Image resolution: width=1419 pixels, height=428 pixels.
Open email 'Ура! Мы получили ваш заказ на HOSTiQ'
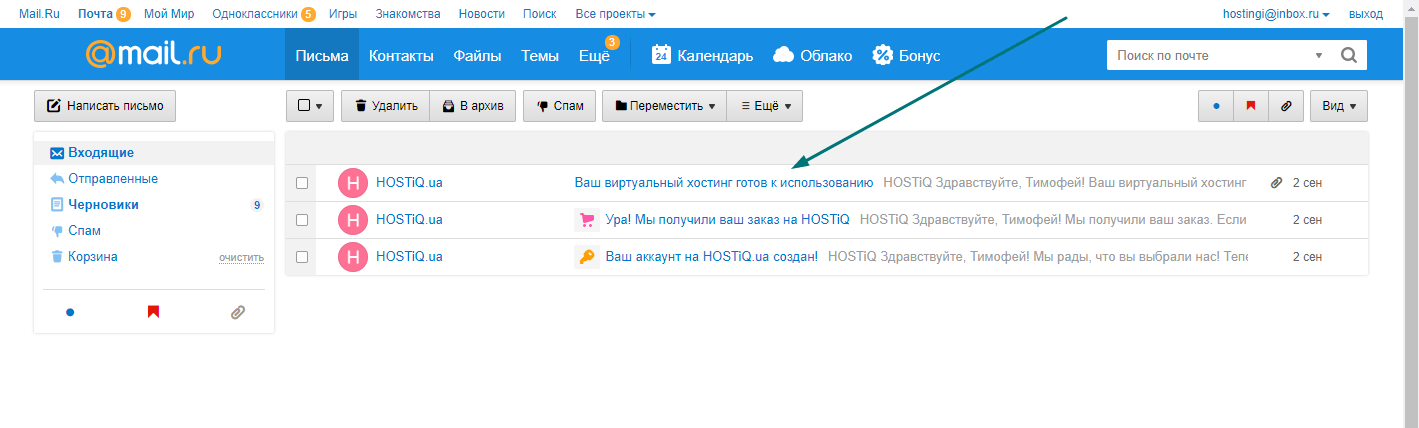[728, 220]
